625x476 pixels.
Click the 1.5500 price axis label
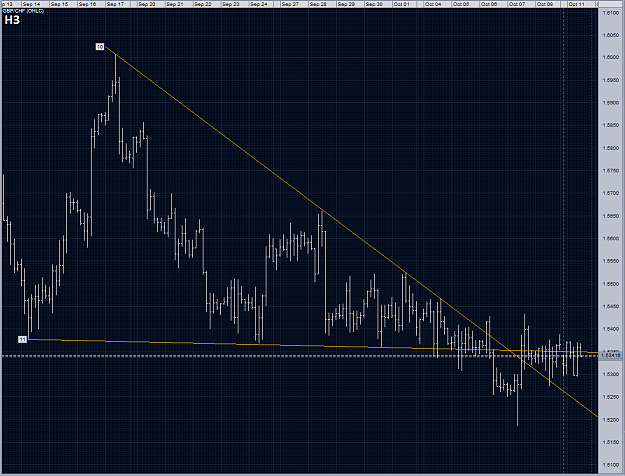[x=610, y=284]
